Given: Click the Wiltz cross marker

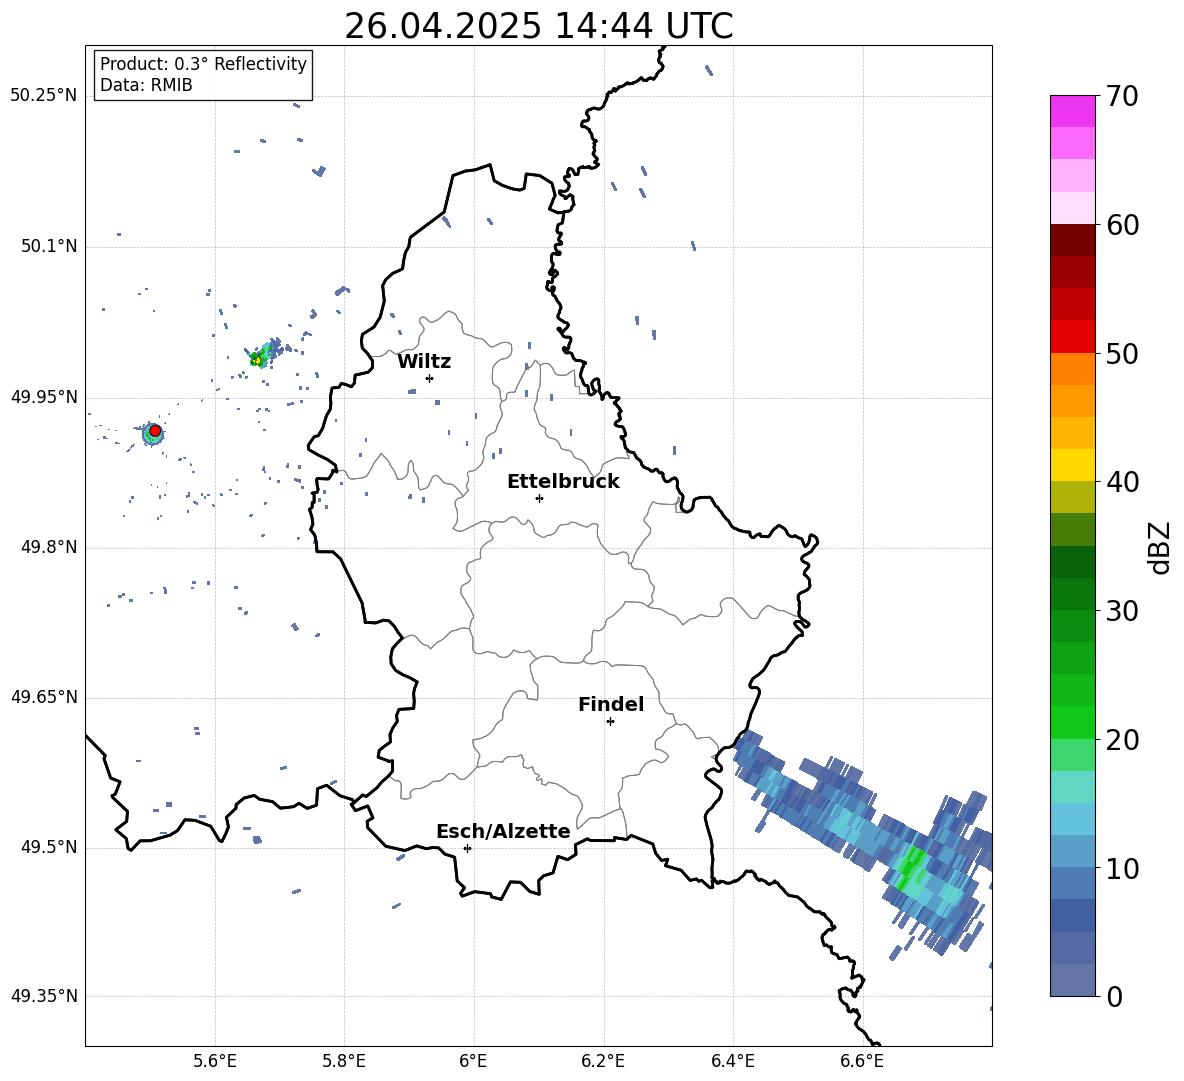Looking at the screenshot, I should point(430,378).
